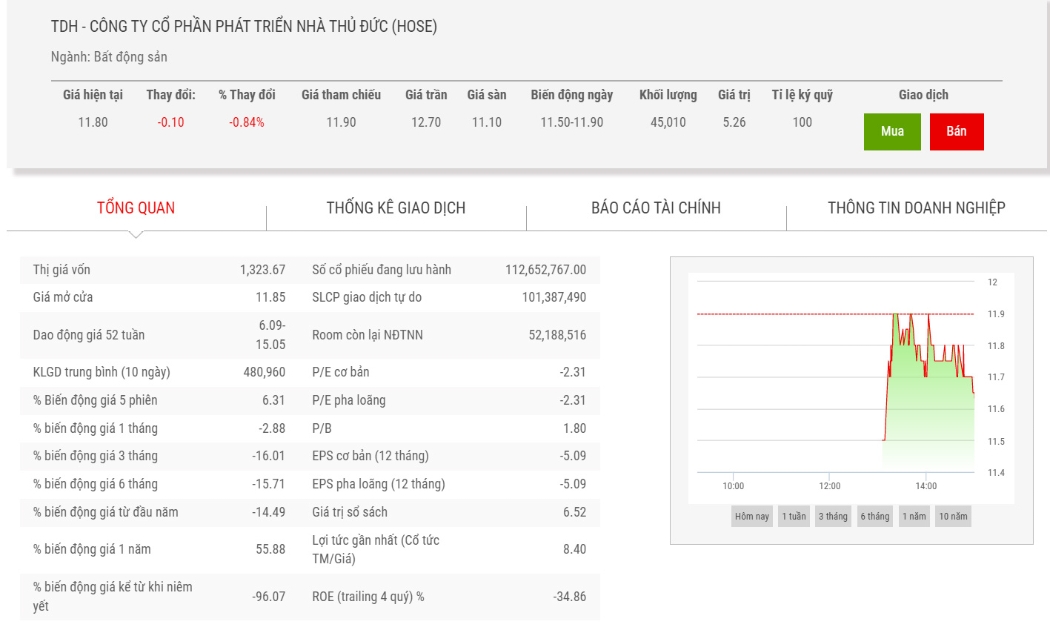
Task: Select the Hôm nay chart range
Action: 751,516
